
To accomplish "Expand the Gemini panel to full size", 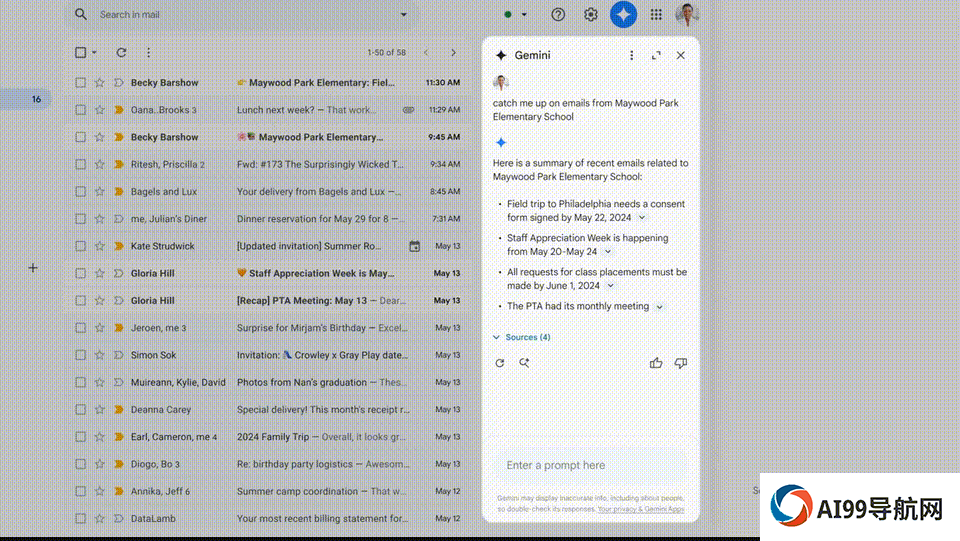I will (x=656, y=55).
